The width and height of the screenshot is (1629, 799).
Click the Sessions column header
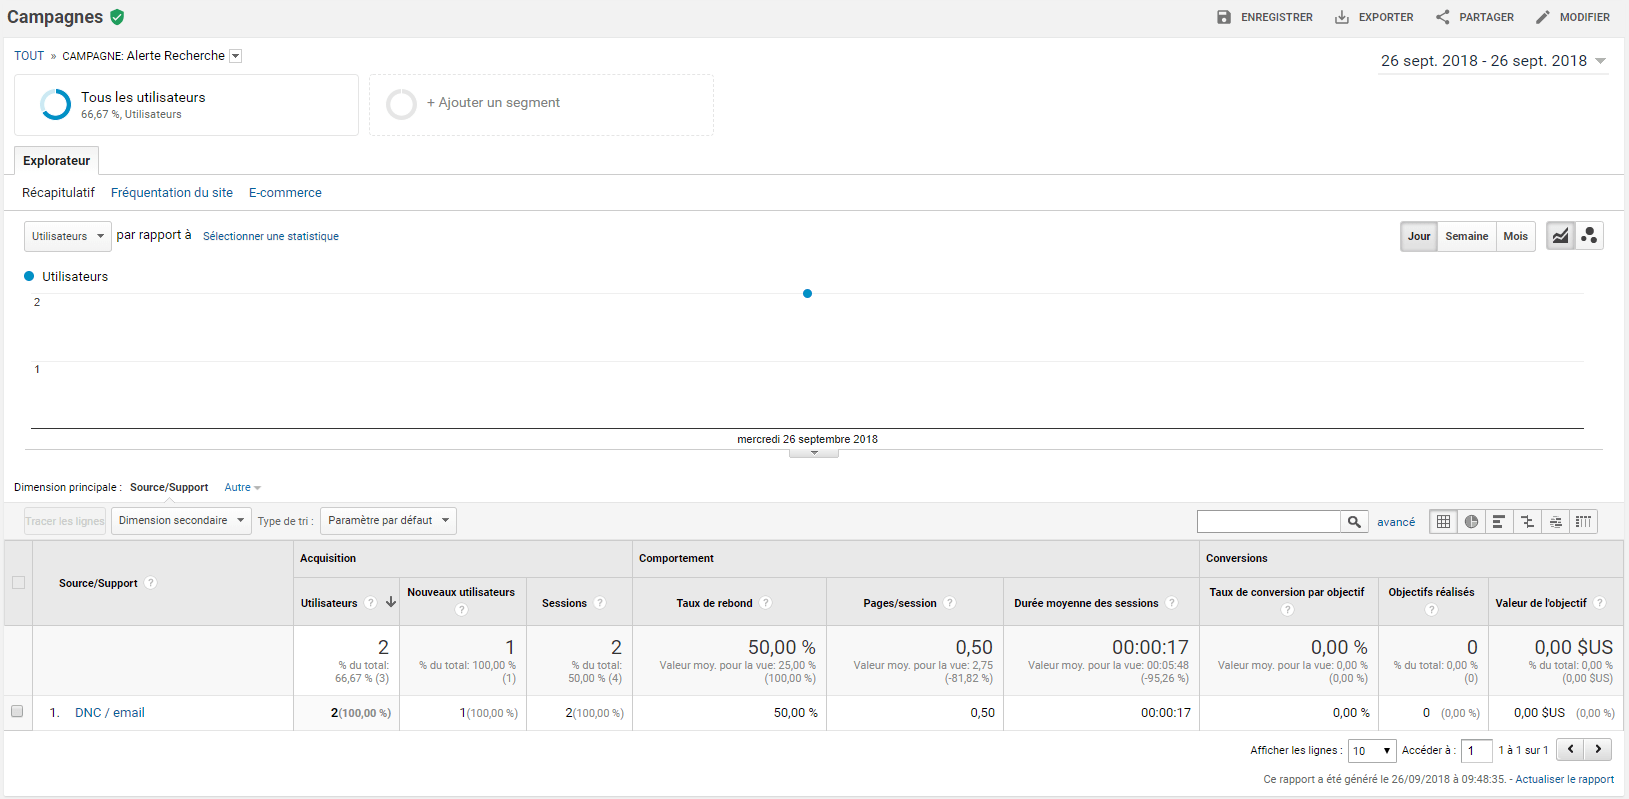(x=564, y=603)
